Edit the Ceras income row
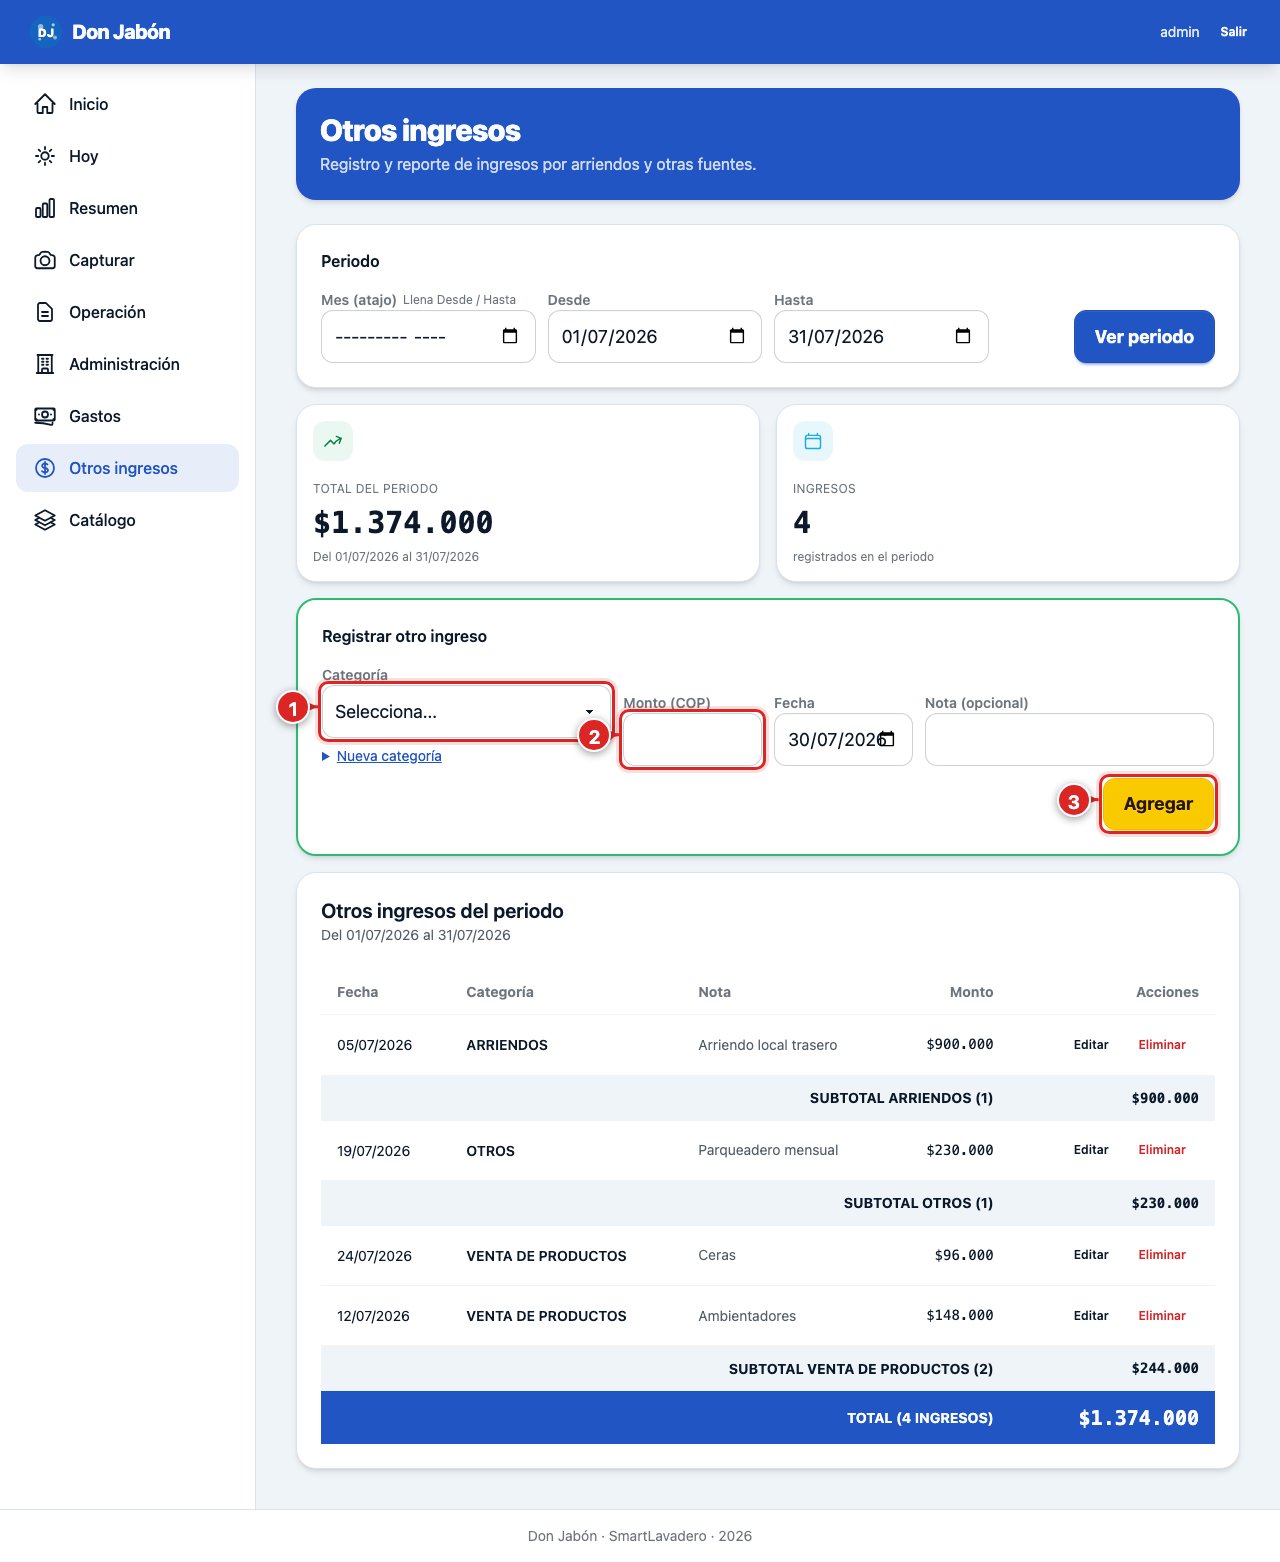The image size is (1280, 1562). pyautogui.click(x=1091, y=1254)
